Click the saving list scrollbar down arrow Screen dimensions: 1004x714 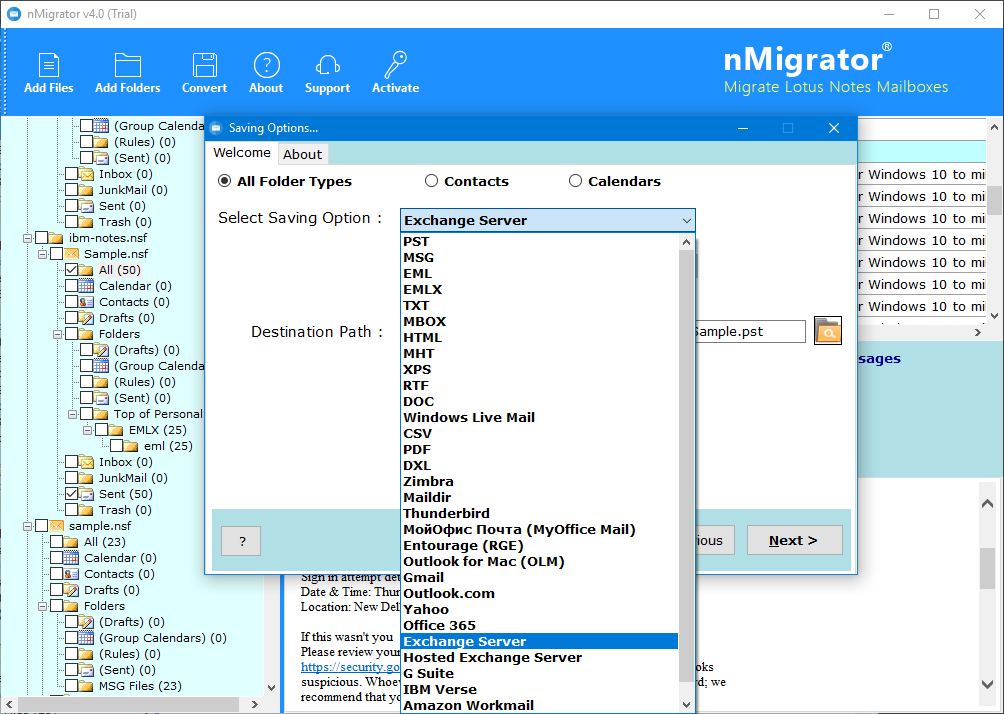coord(686,704)
